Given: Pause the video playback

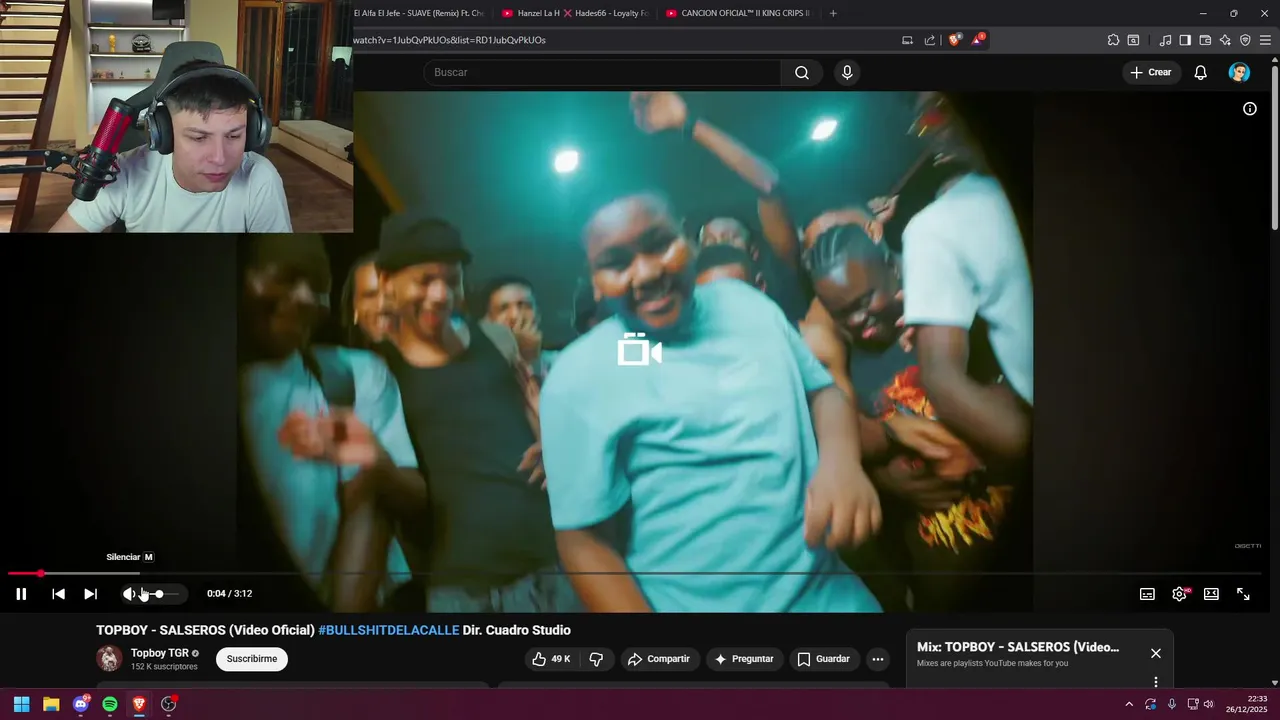Looking at the screenshot, I should pyautogui.click(x=21, y=594).
